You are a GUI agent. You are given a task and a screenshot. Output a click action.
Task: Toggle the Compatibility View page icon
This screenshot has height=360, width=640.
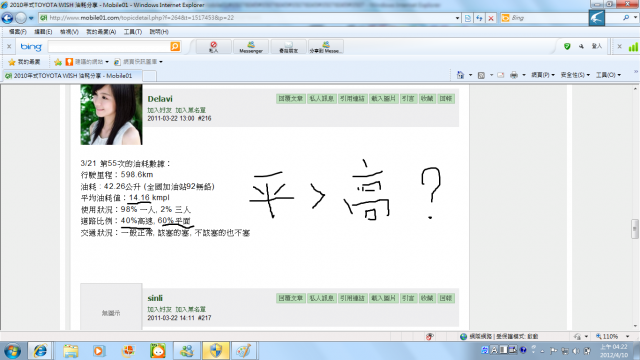[x=468, y=18]
